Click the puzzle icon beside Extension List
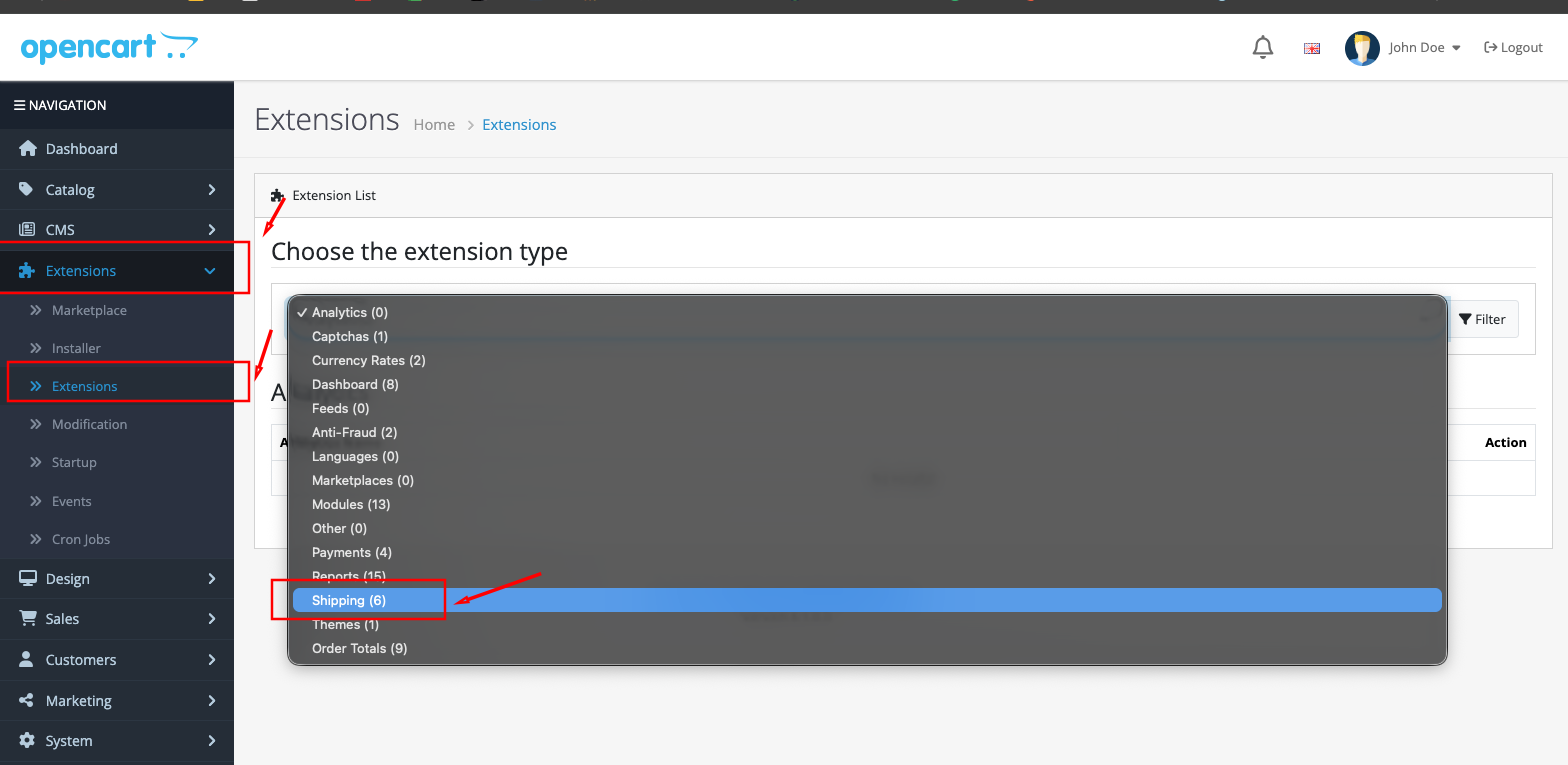 (277, 195)
